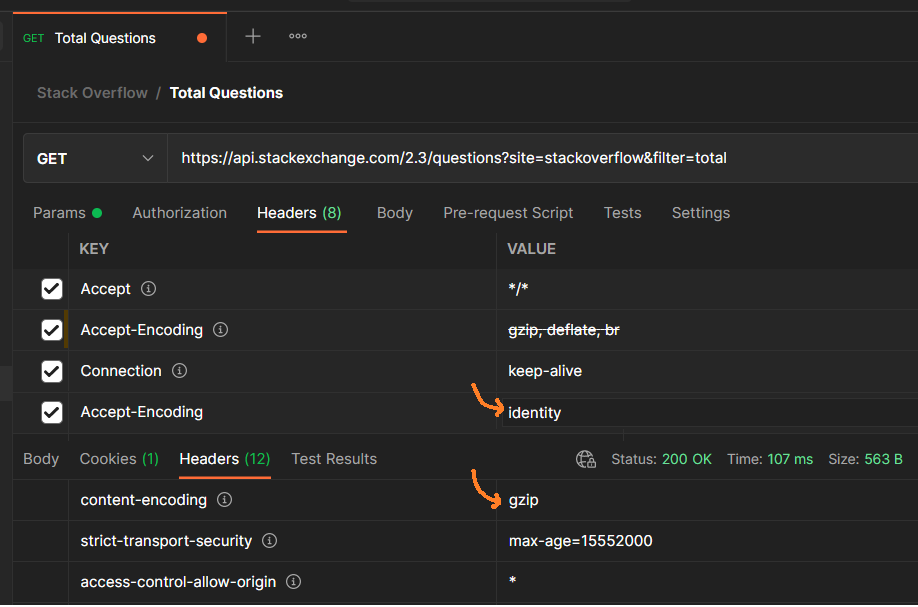Screen dimensions: 918x607
Task: Open a new request tab with the plus icon
Action: coord(252,36)
